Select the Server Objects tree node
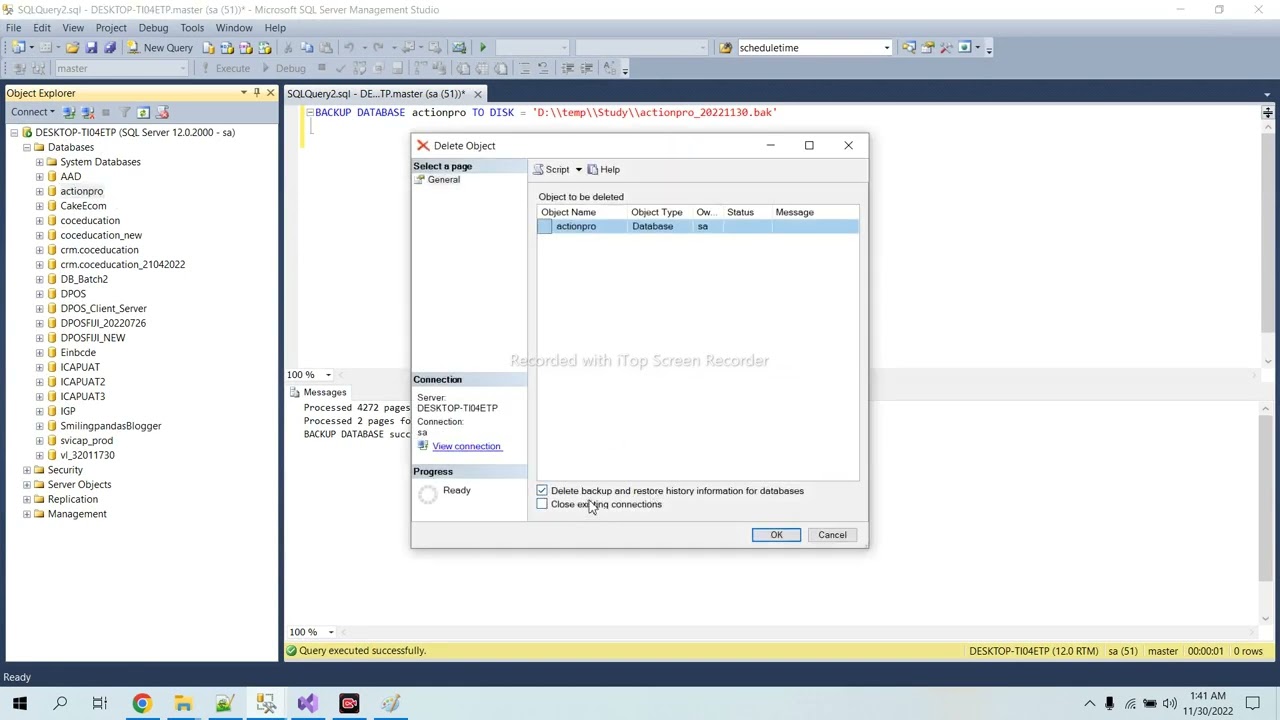The image size is (1280, 720). (x=79, y=485)
